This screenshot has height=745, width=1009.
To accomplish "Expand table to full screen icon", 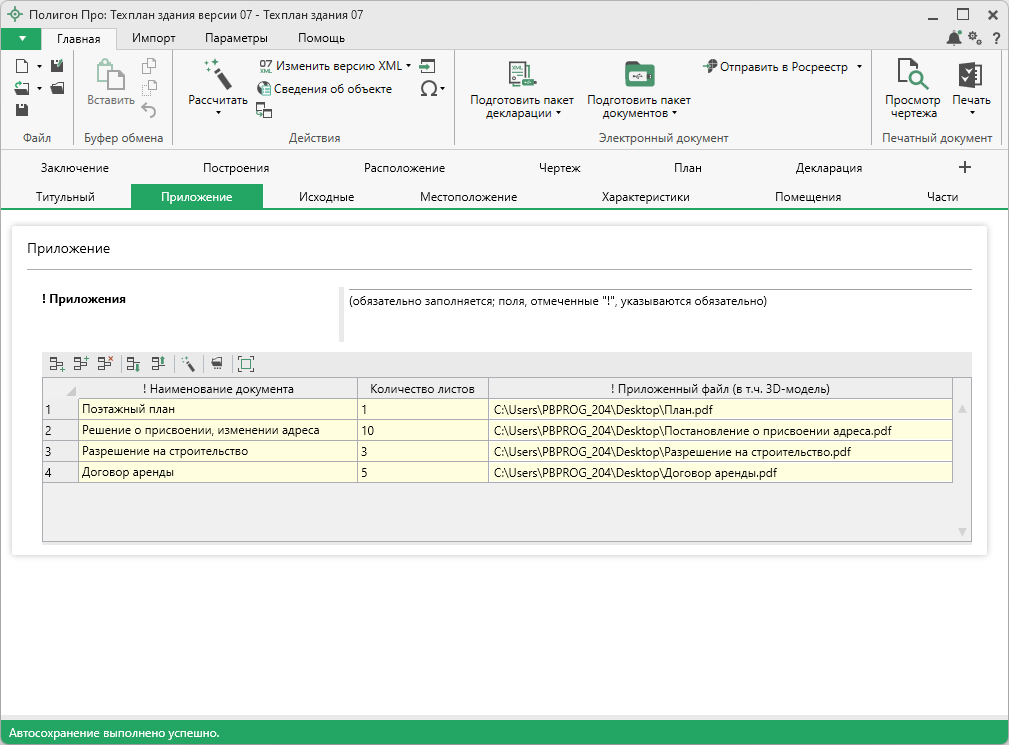I will click(x=246, y=365).
